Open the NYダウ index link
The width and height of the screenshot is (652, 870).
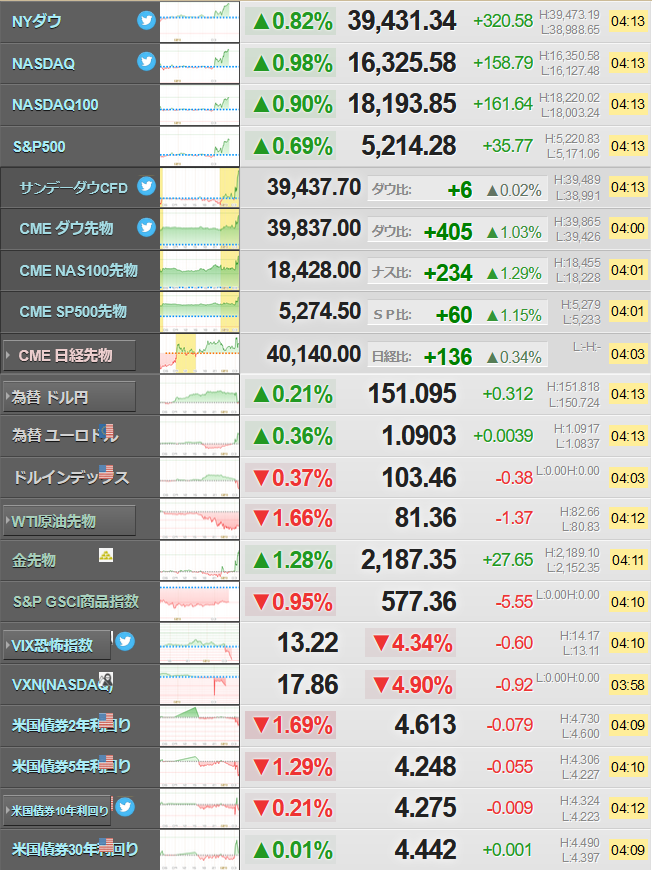37,22
